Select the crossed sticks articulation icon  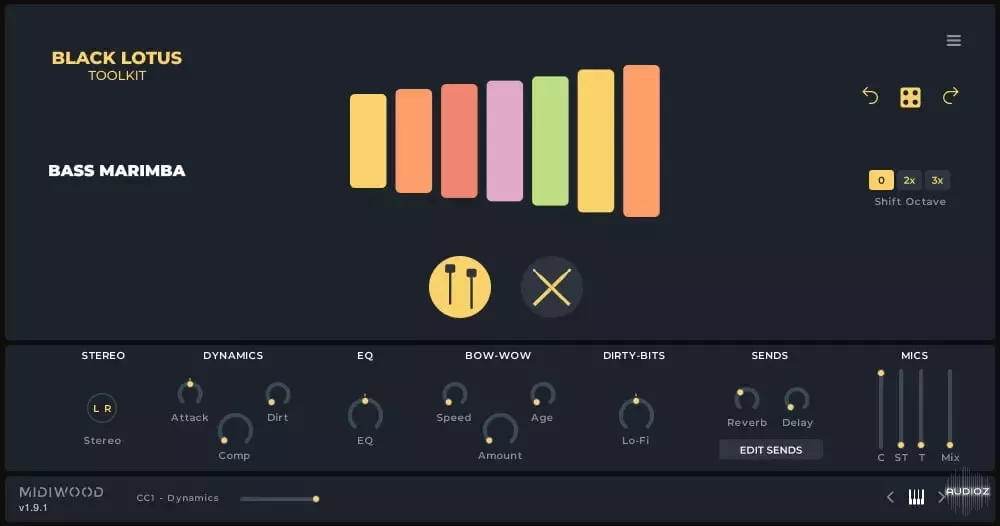552,287
